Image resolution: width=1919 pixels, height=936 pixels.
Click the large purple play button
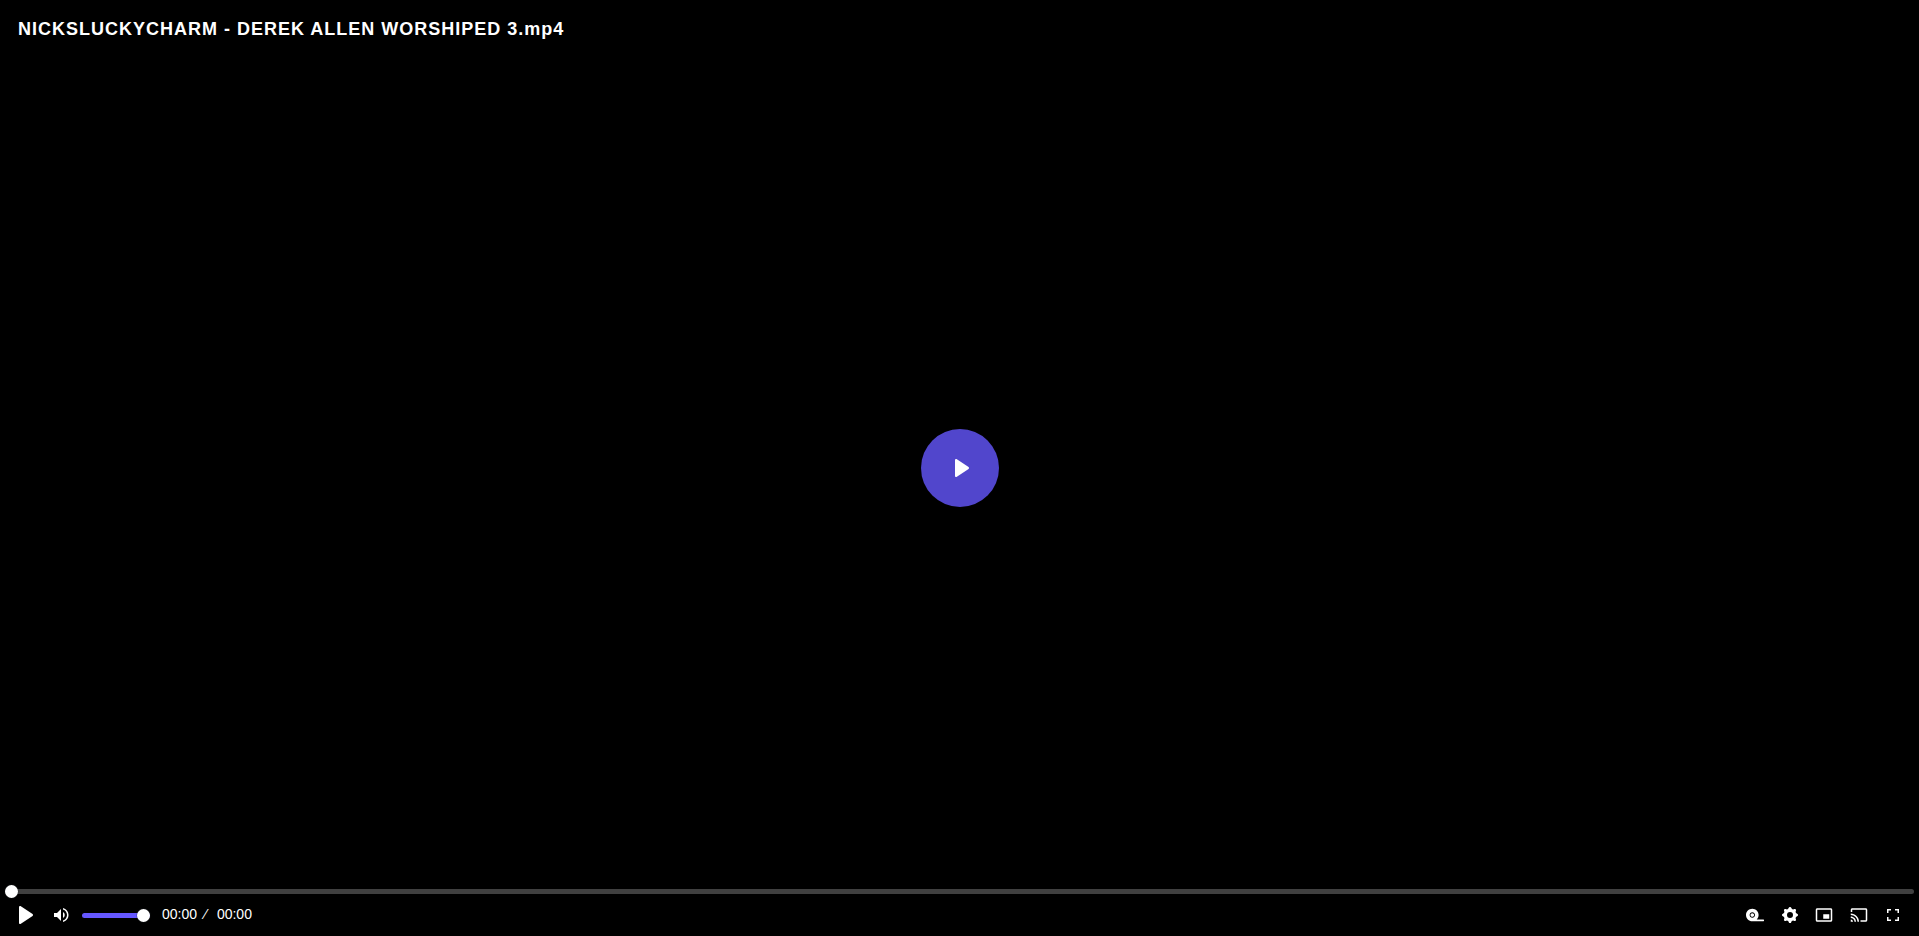[x=960, y=468]
